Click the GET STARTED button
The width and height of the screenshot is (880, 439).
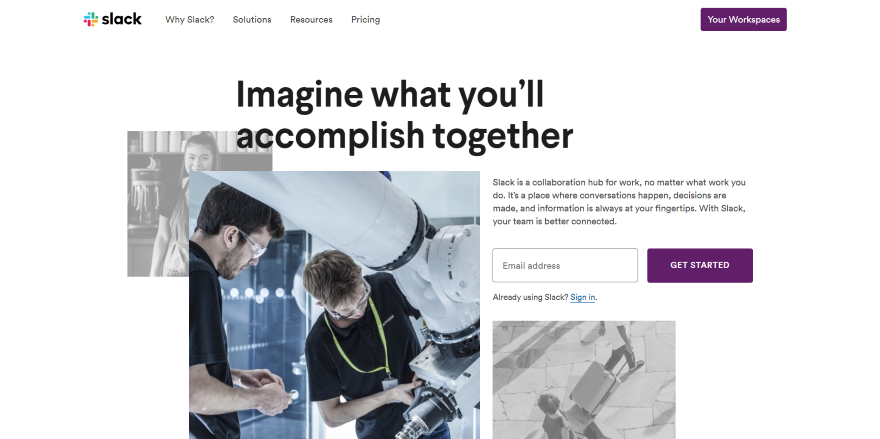coord(699,266)
